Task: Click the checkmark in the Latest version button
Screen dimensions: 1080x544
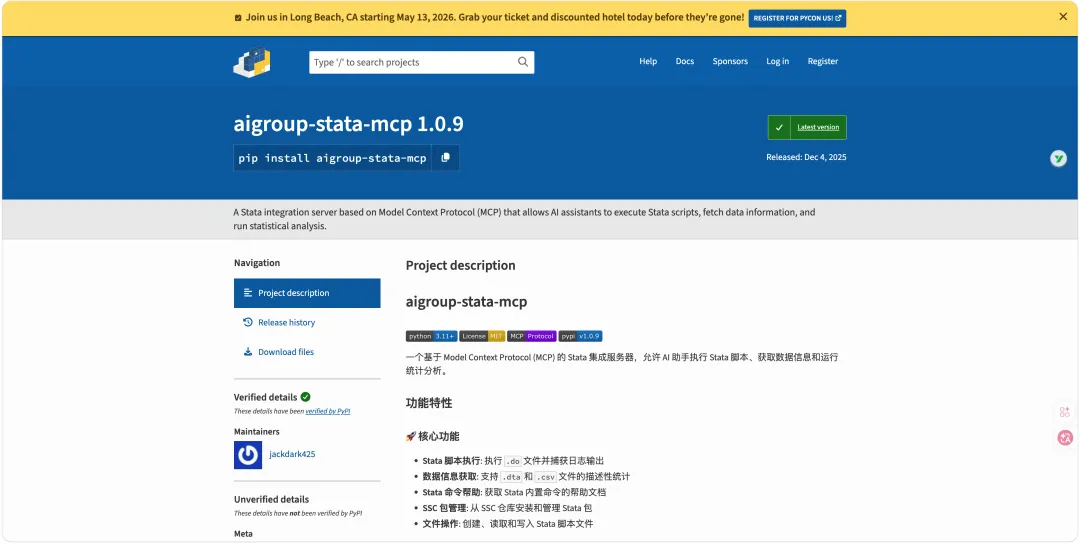Action: point(779,127)
